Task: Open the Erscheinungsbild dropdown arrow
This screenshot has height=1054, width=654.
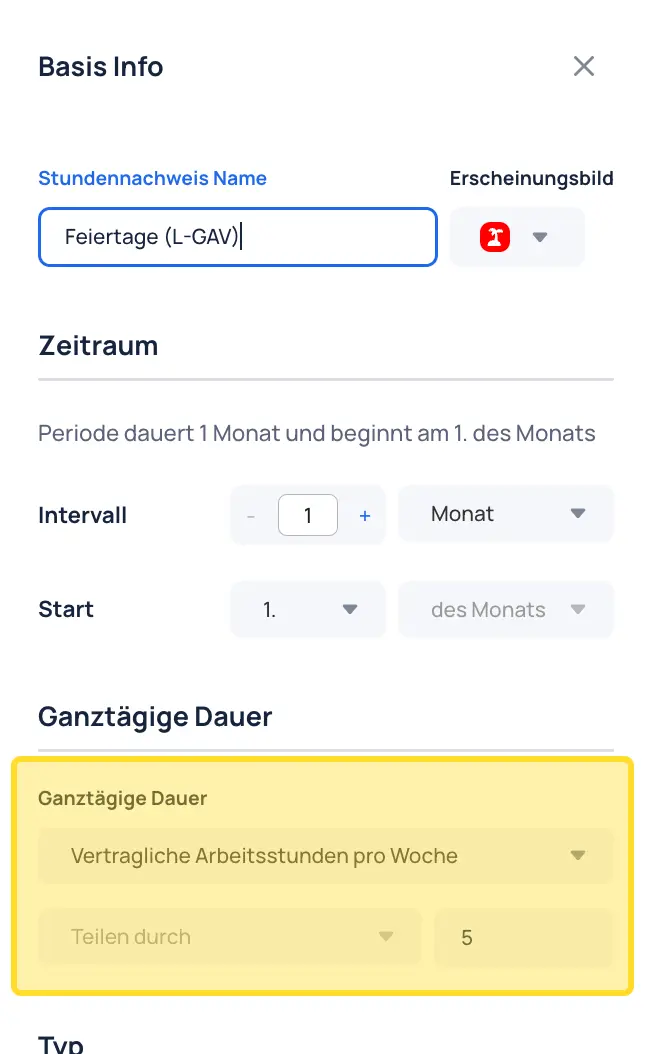Action: [540, 237]
